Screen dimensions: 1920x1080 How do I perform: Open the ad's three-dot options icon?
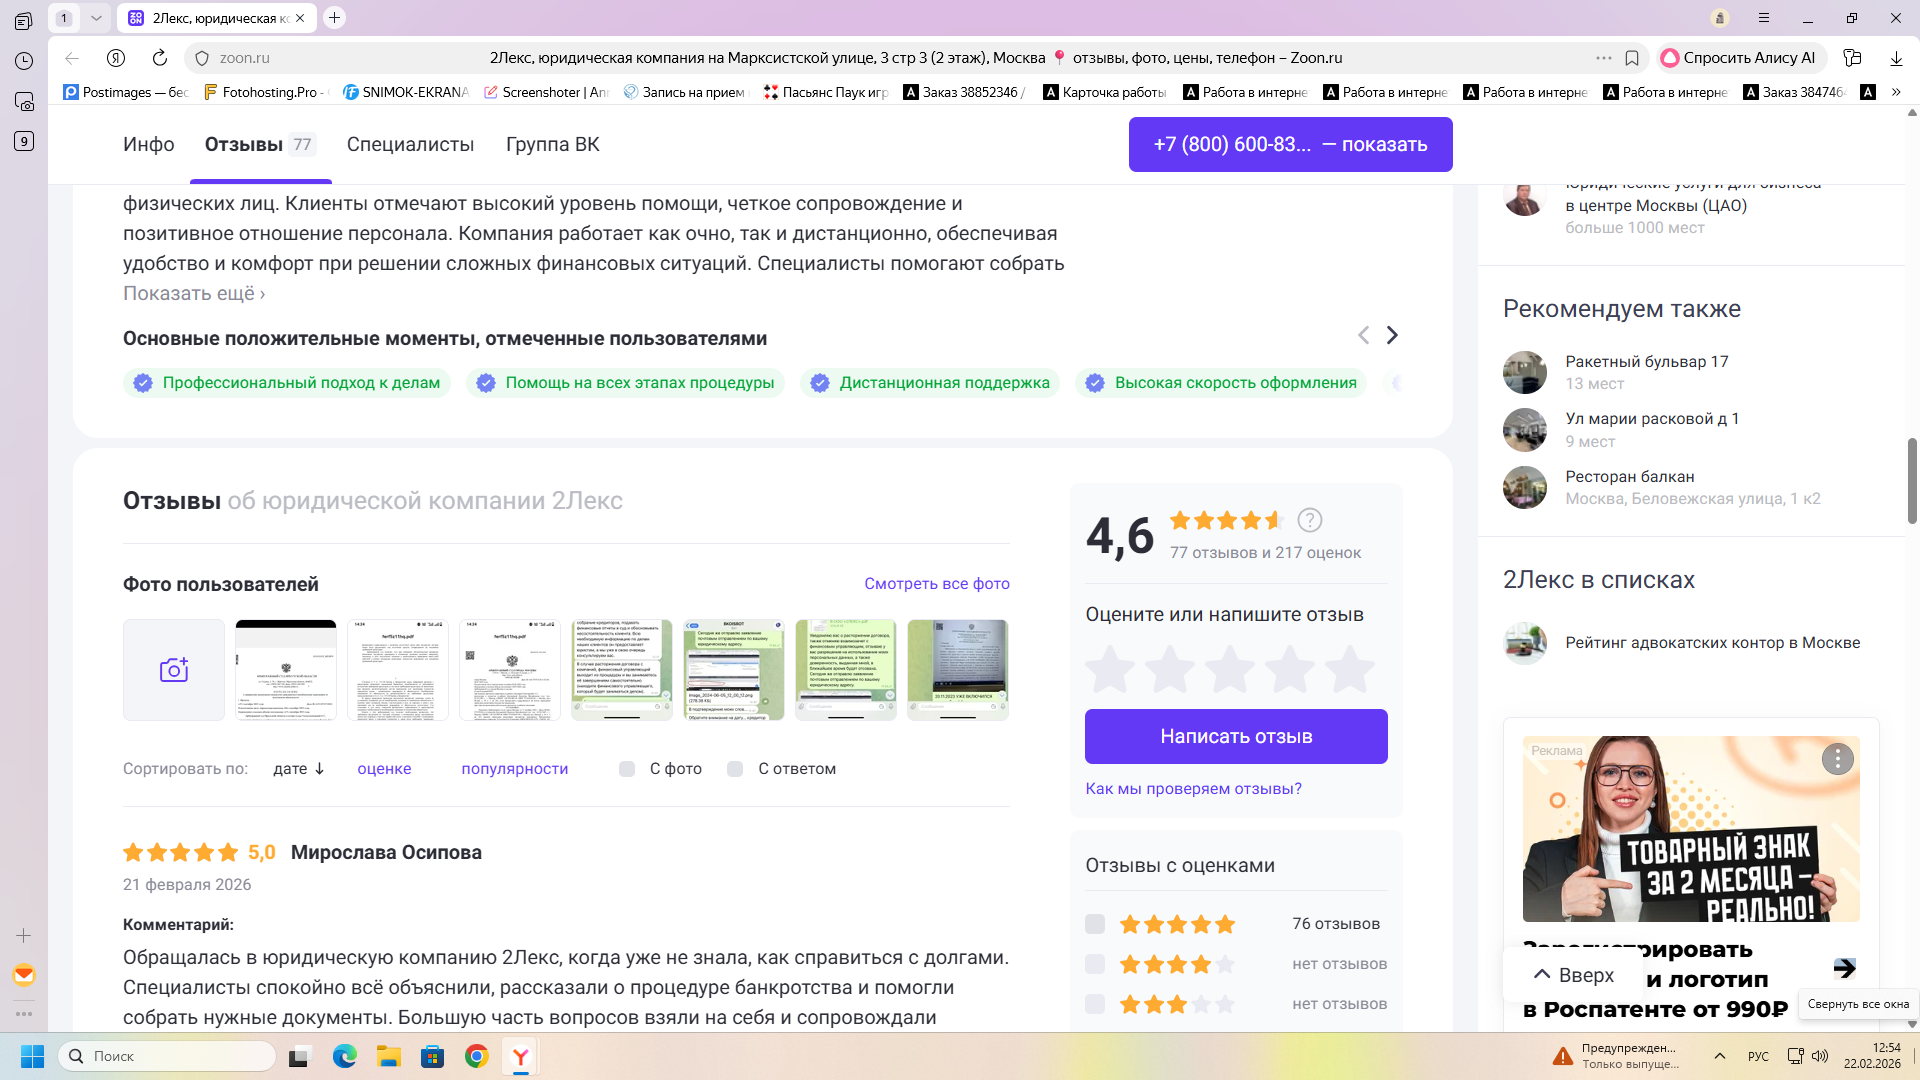coord(1837,759)
